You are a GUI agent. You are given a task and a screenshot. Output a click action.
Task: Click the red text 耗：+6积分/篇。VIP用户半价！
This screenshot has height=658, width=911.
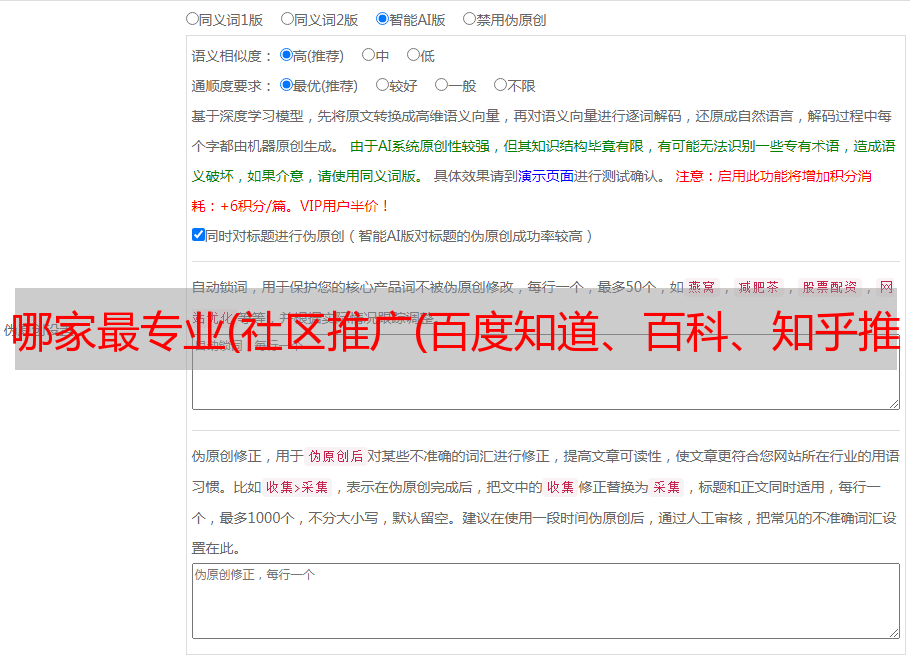[x=290, y=206]
